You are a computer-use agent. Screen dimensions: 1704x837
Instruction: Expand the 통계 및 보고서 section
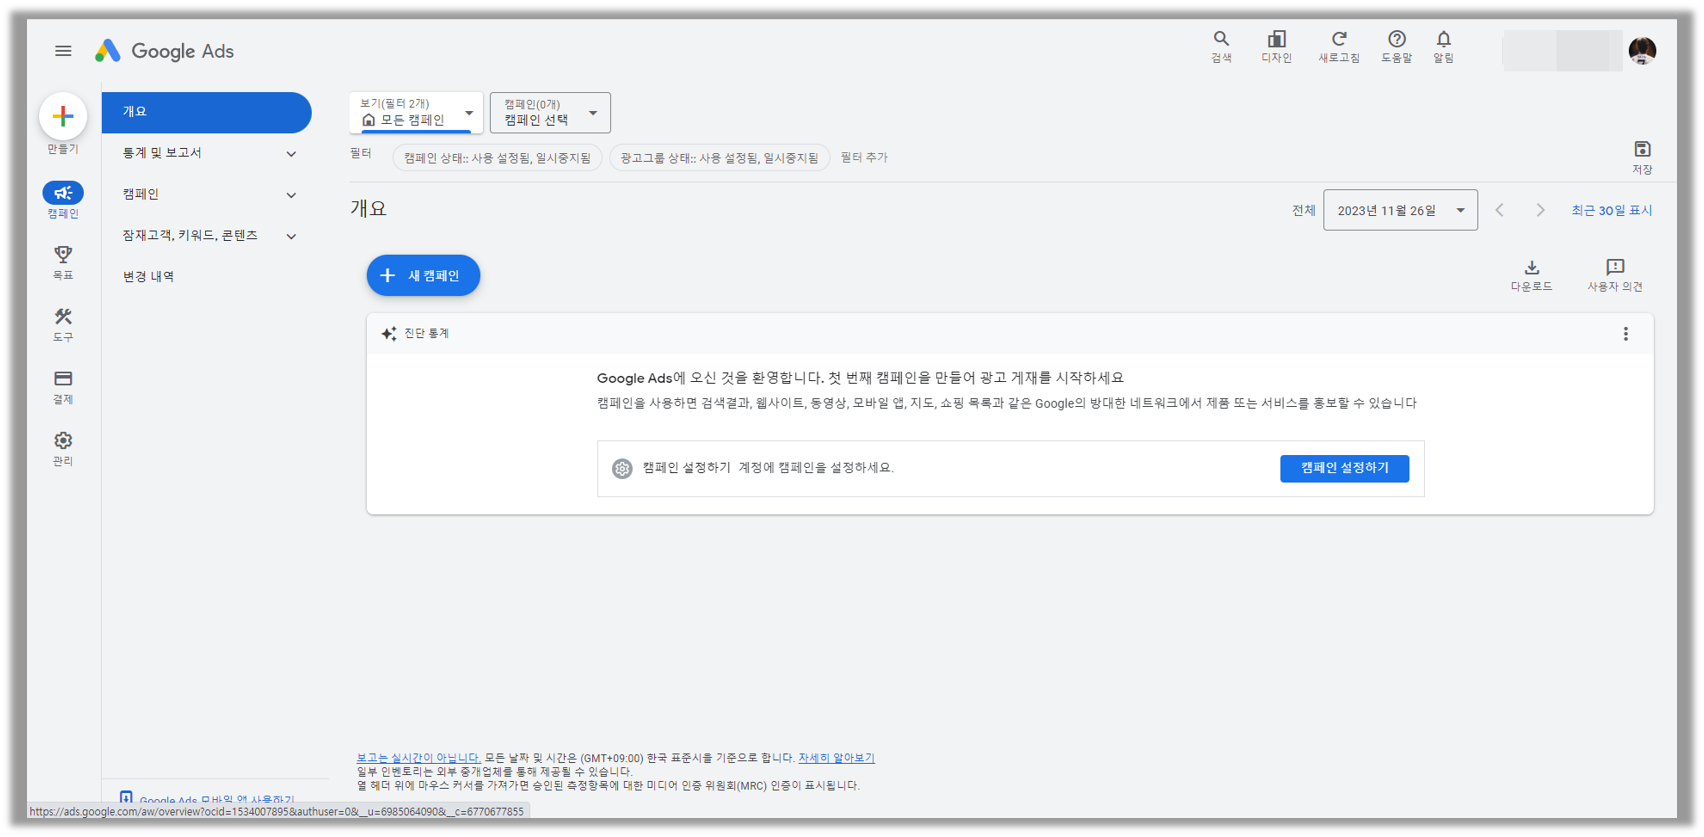[208, 153]
